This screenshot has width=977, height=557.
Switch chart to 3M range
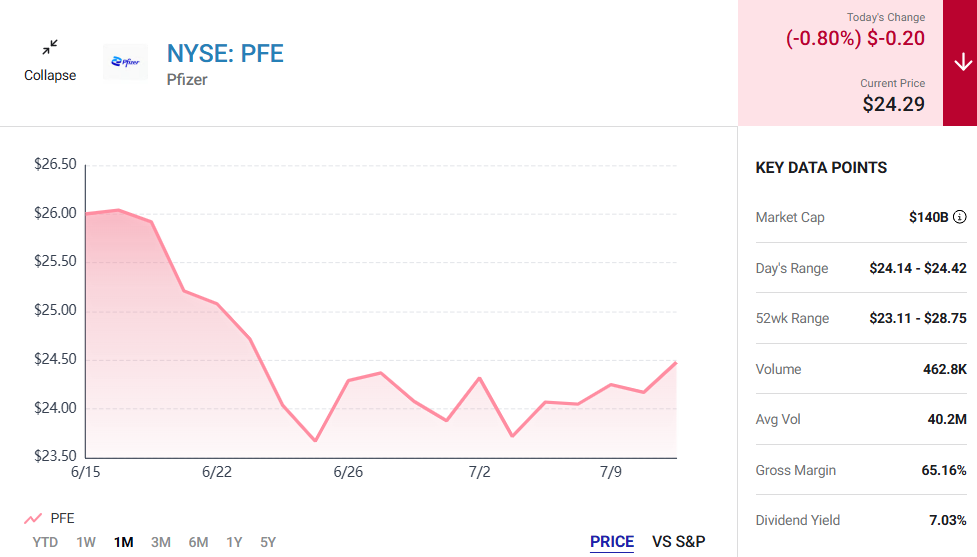coord(161,542)
